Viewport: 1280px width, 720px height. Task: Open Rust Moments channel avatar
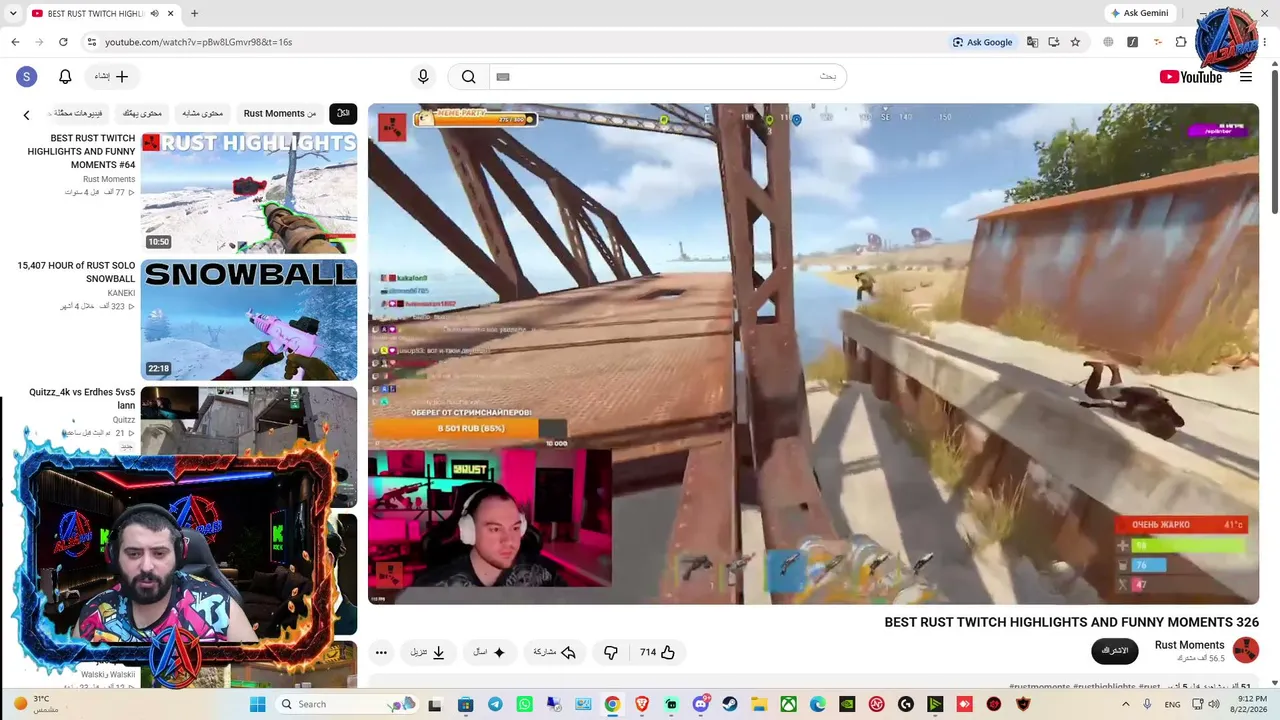pos(1246,651)
